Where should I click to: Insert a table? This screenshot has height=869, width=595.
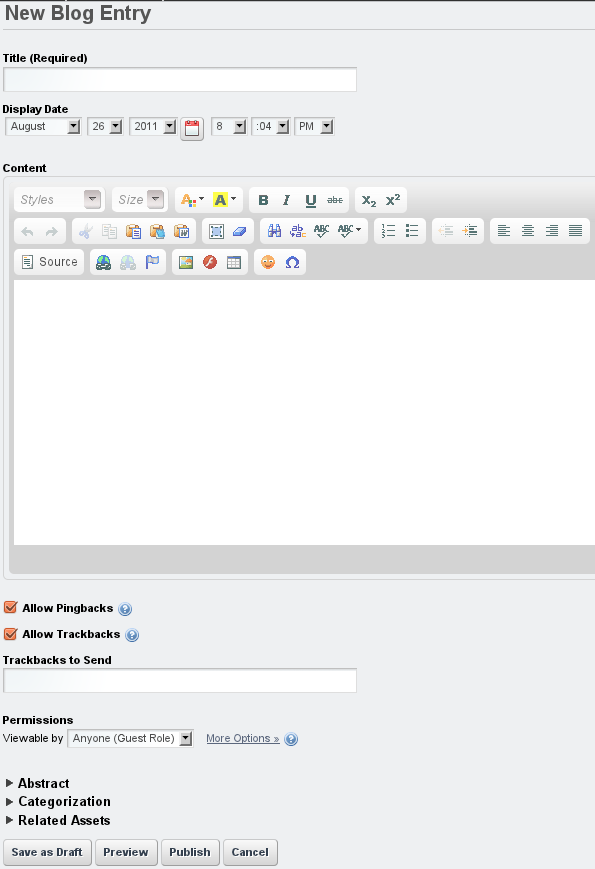(x=234, y=262)
